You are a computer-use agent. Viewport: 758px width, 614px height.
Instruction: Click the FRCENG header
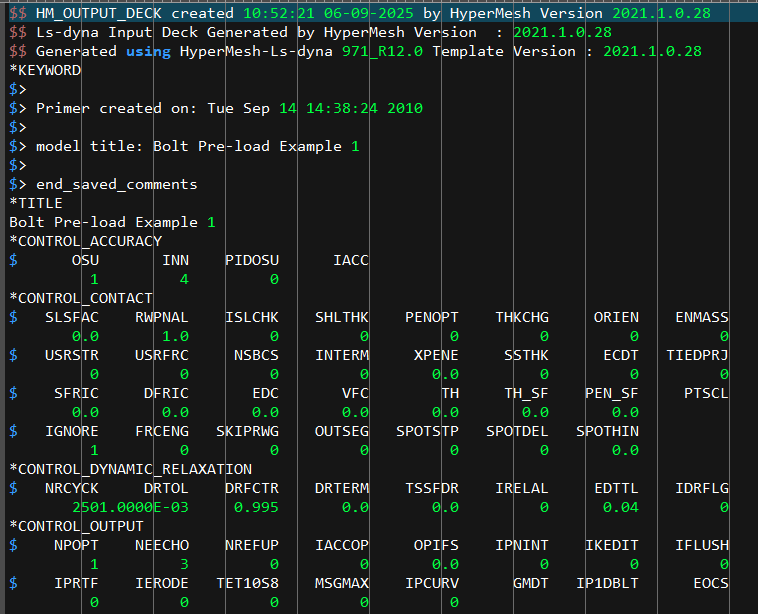coord(162,431)
